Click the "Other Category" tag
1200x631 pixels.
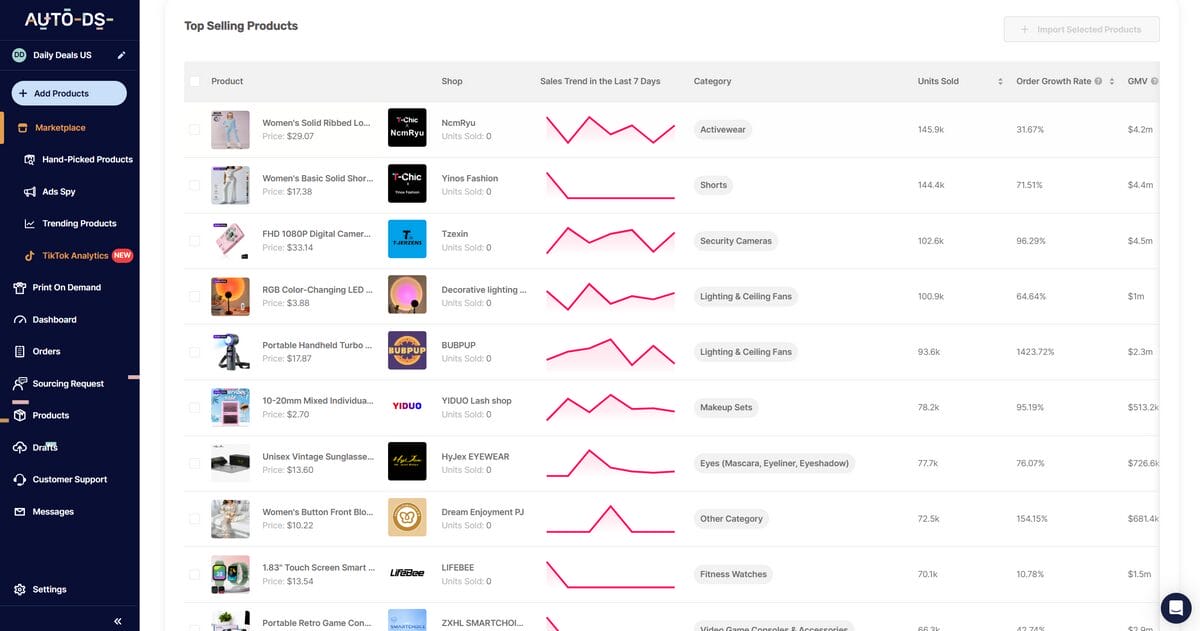[x=731, y=518]
